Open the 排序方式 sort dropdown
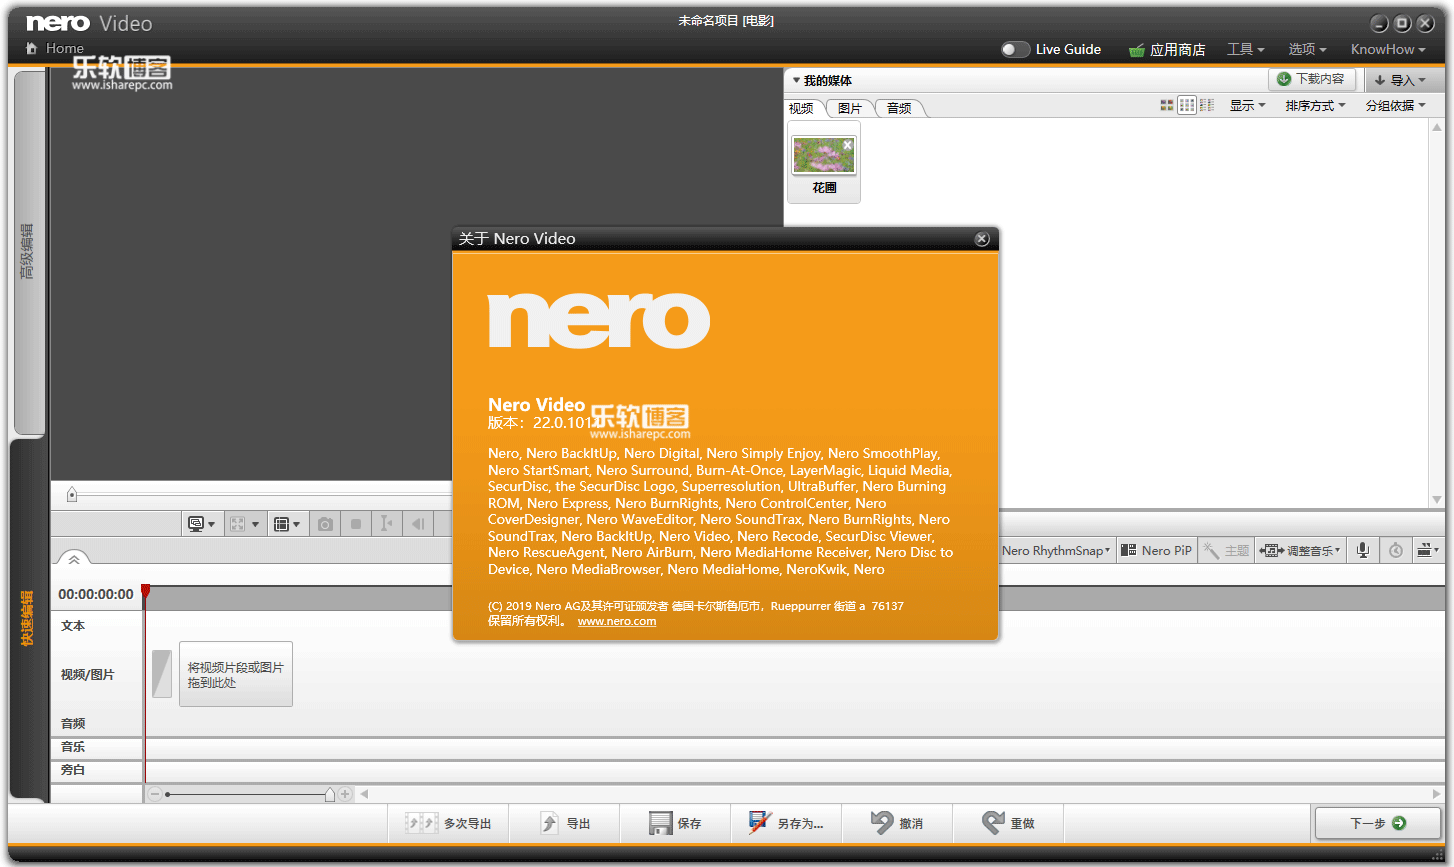This screenshot has height=867, width=1454. tap(1315, 105)
